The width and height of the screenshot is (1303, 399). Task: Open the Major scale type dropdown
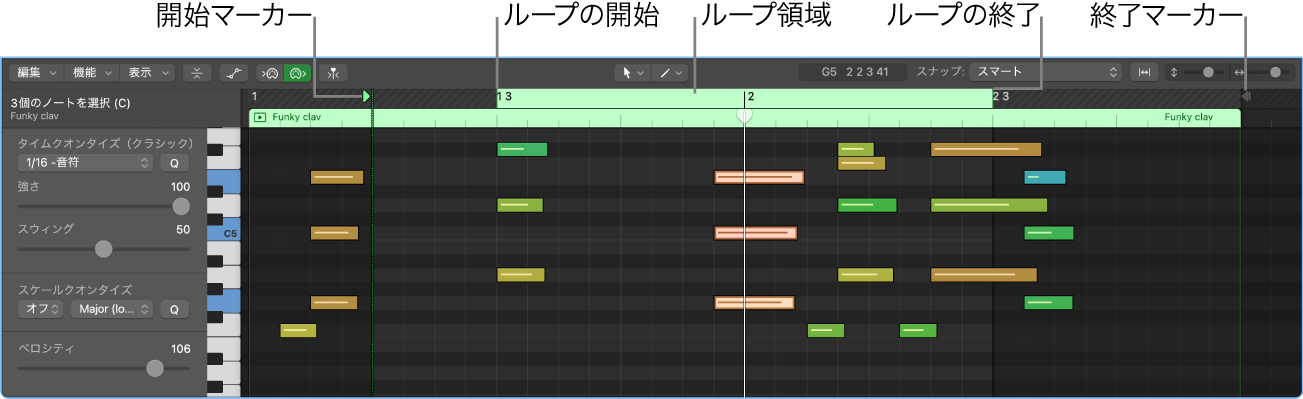click(111, 309)
